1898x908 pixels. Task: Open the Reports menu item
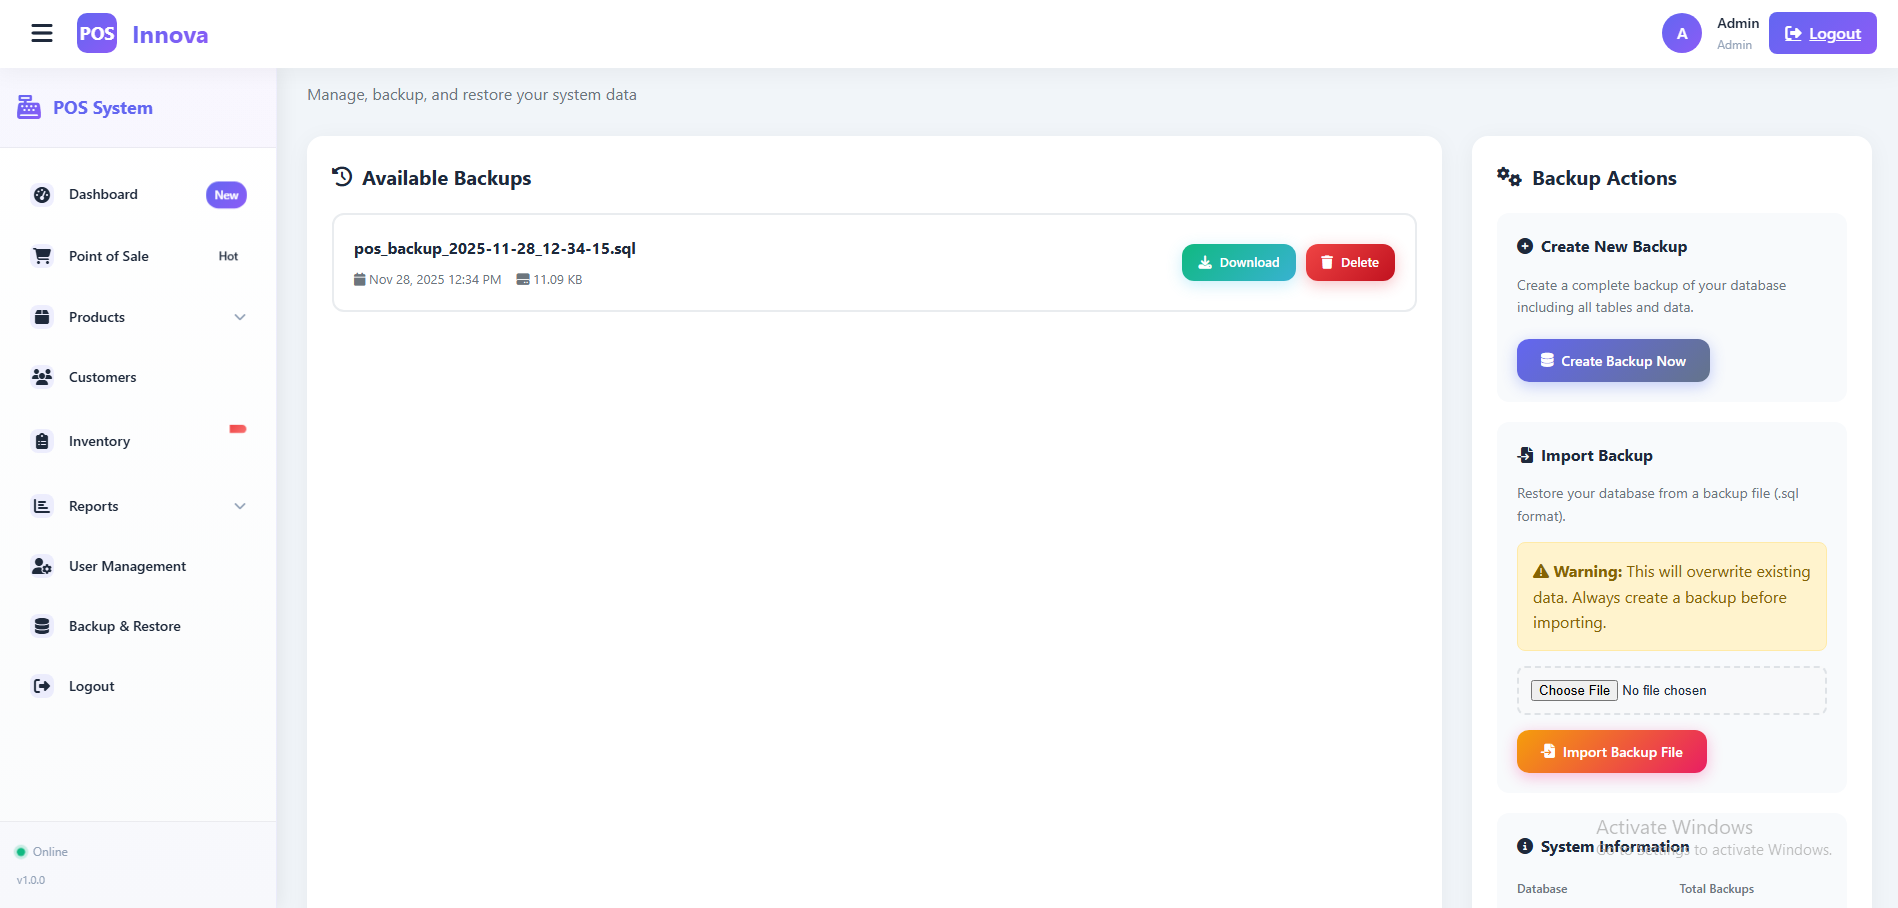click(x=94, y=506)
